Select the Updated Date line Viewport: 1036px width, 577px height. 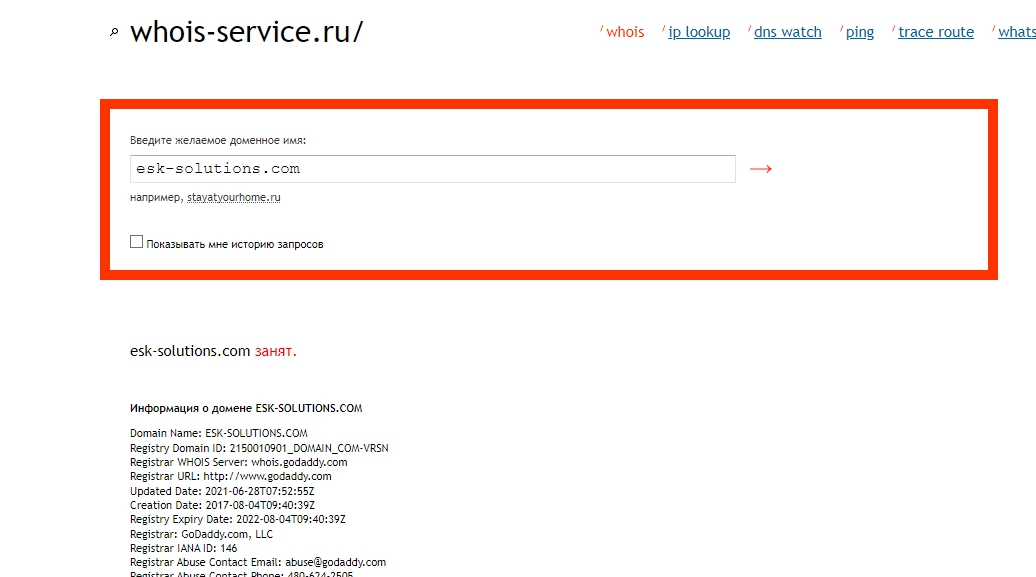222,491
